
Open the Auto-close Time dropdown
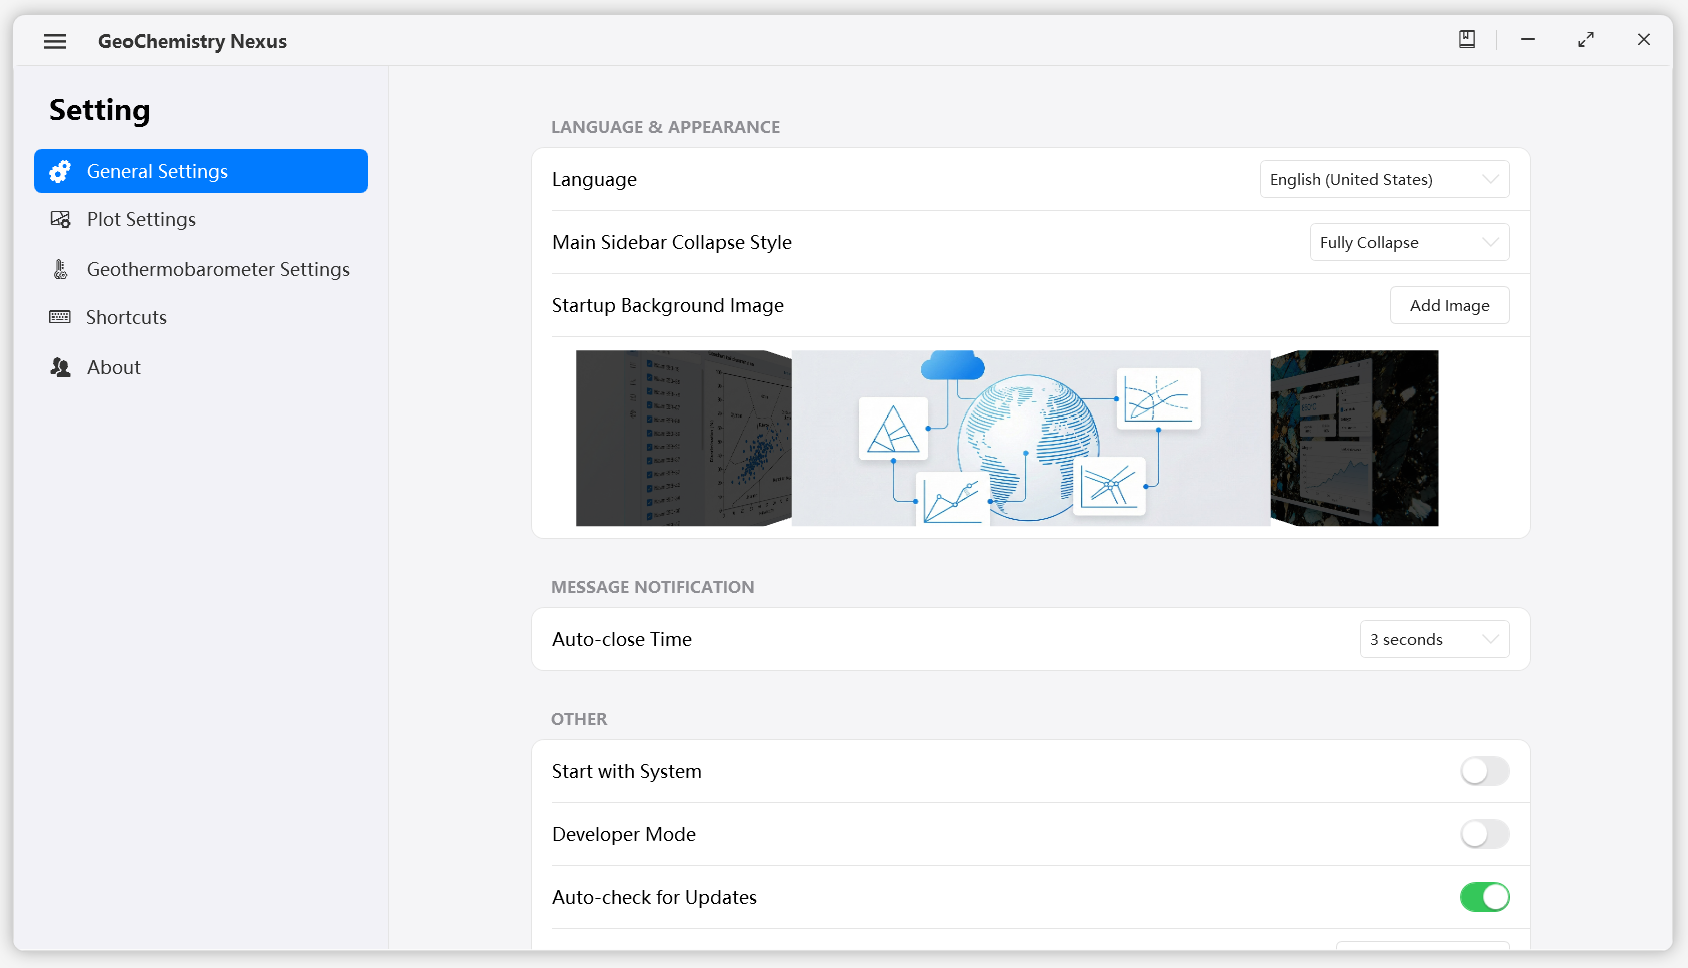[x=1434, y=639]
